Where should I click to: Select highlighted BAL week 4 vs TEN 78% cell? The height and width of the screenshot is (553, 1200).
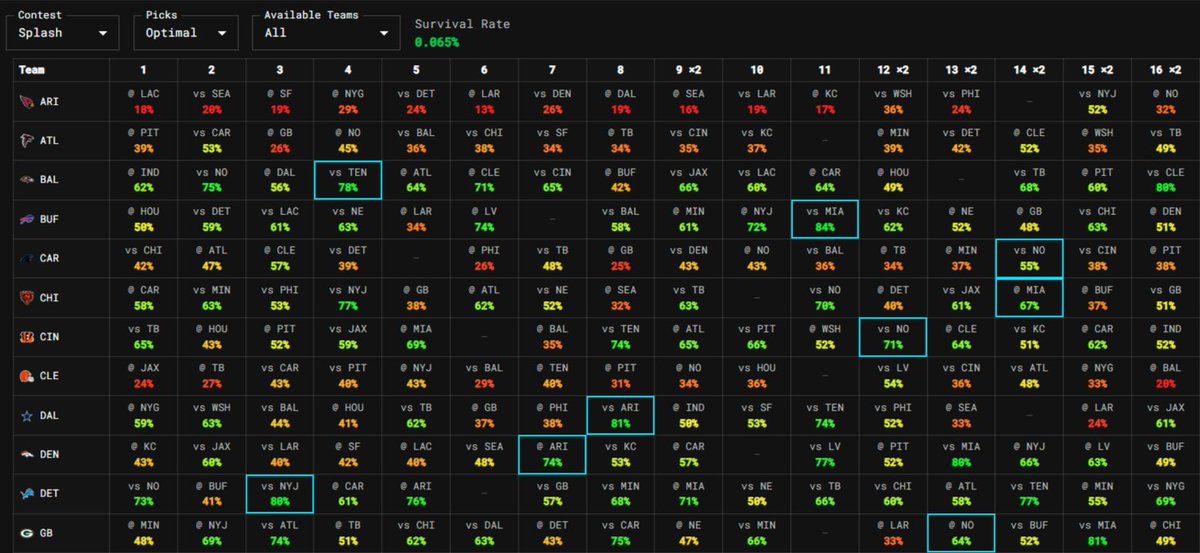(x=347, y=182)
